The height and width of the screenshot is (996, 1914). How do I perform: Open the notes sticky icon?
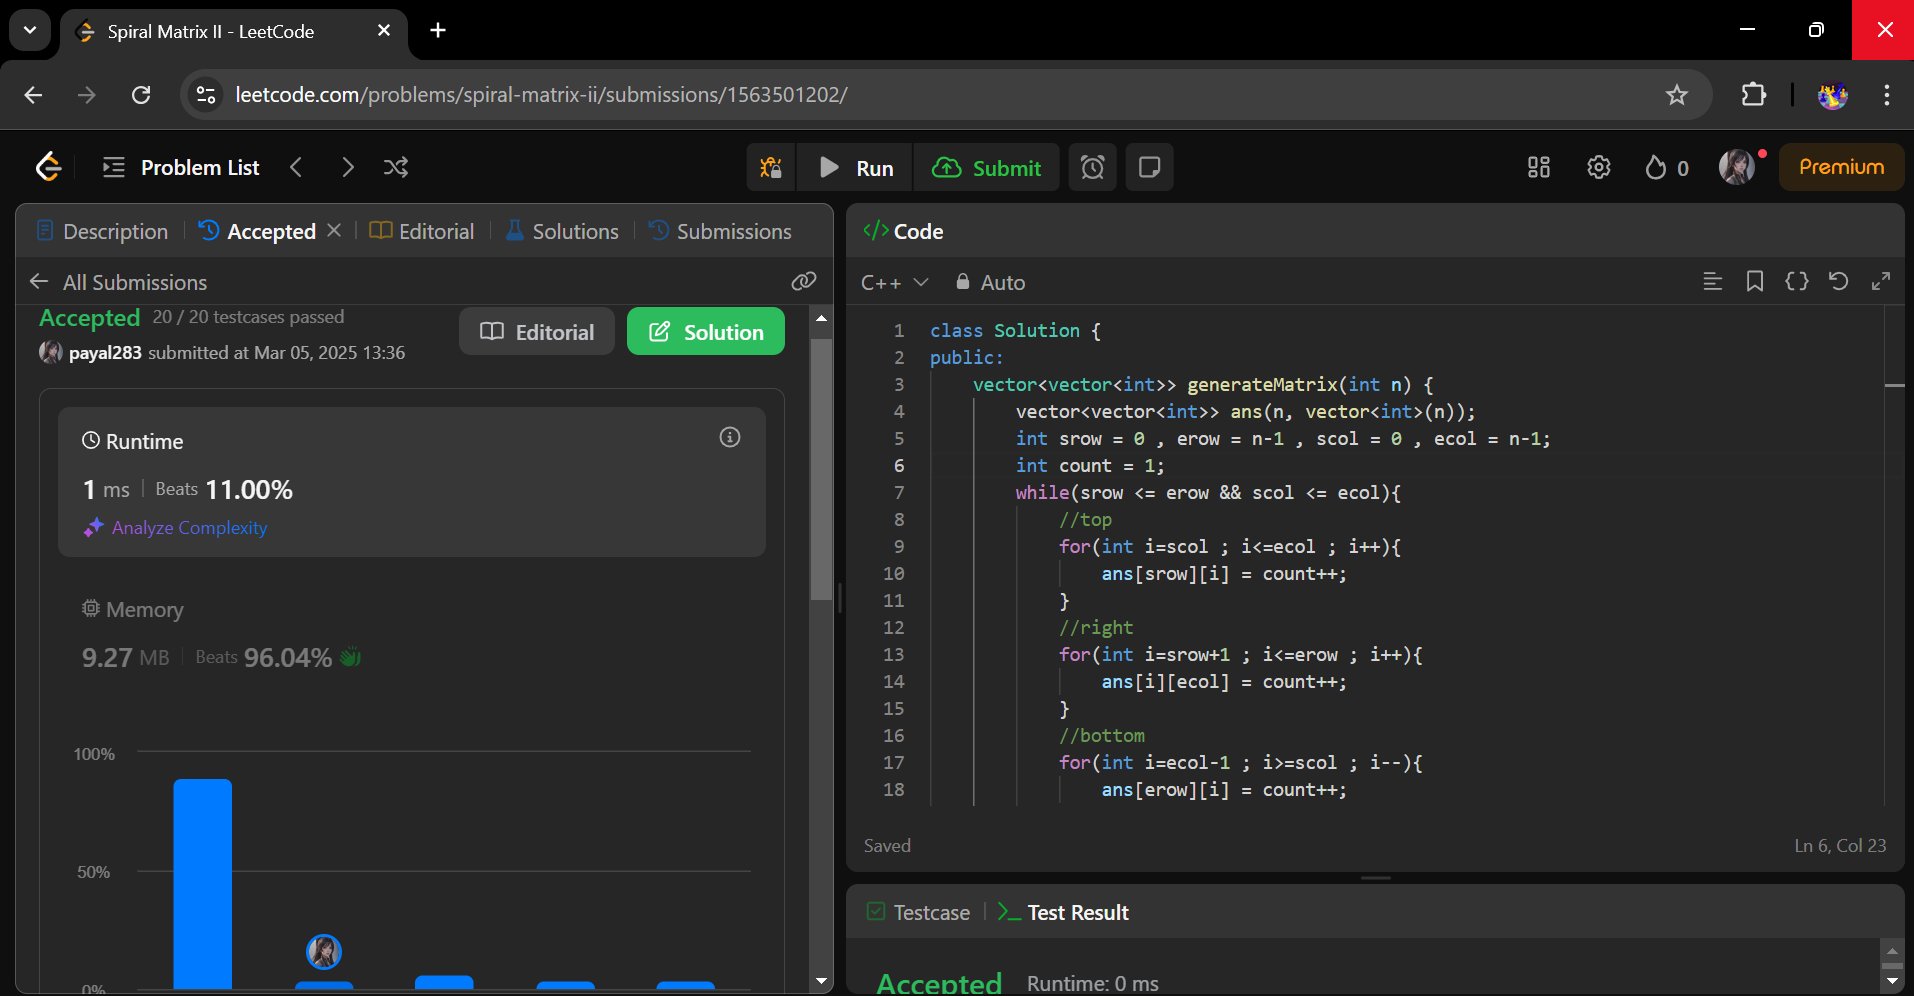pyautogui.click(x=1149, y=167)
